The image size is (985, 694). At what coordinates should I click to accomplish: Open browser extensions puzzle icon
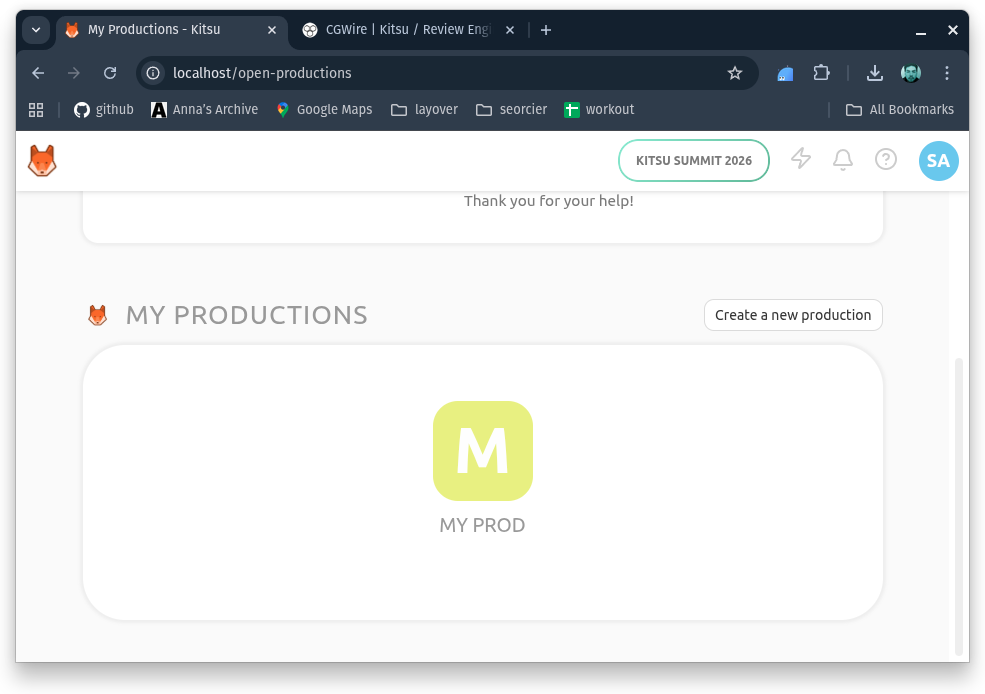point(821,73)
